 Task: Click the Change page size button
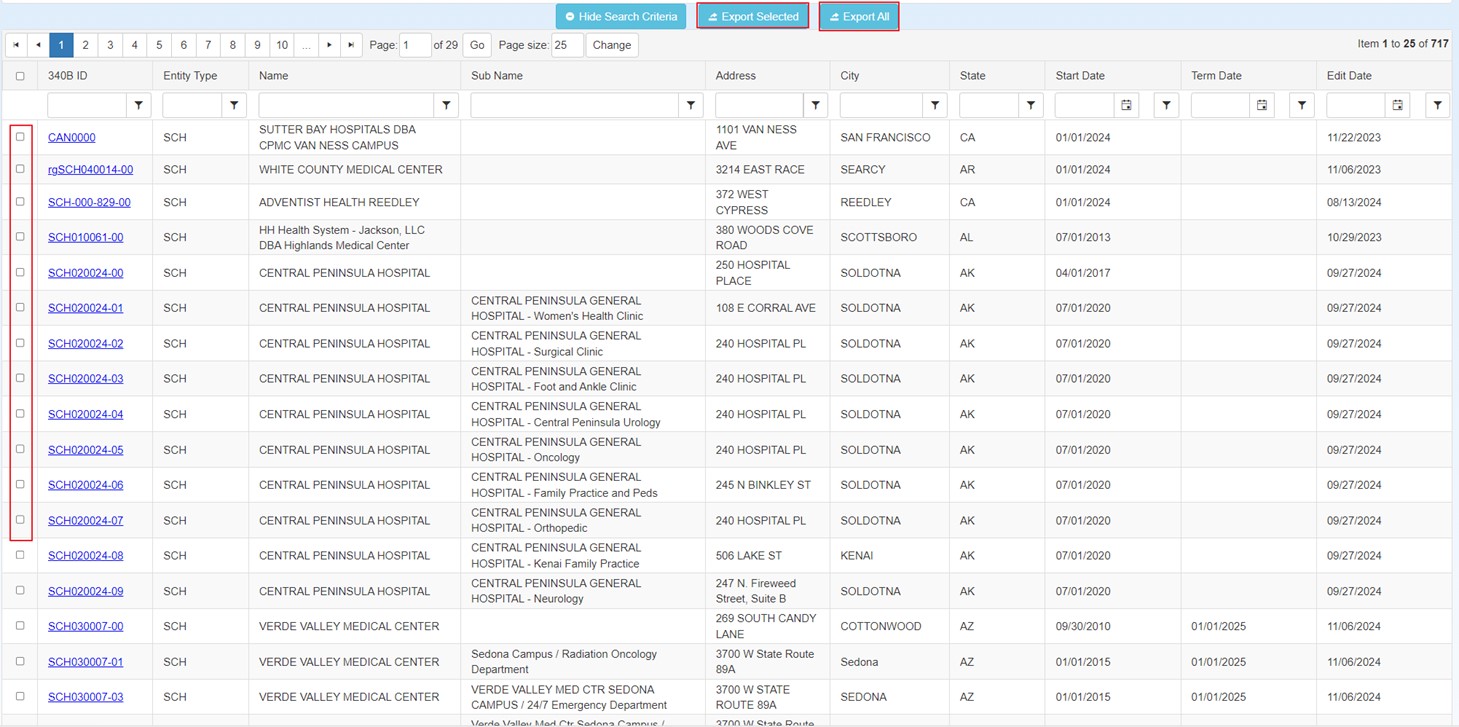coord(612,45)
